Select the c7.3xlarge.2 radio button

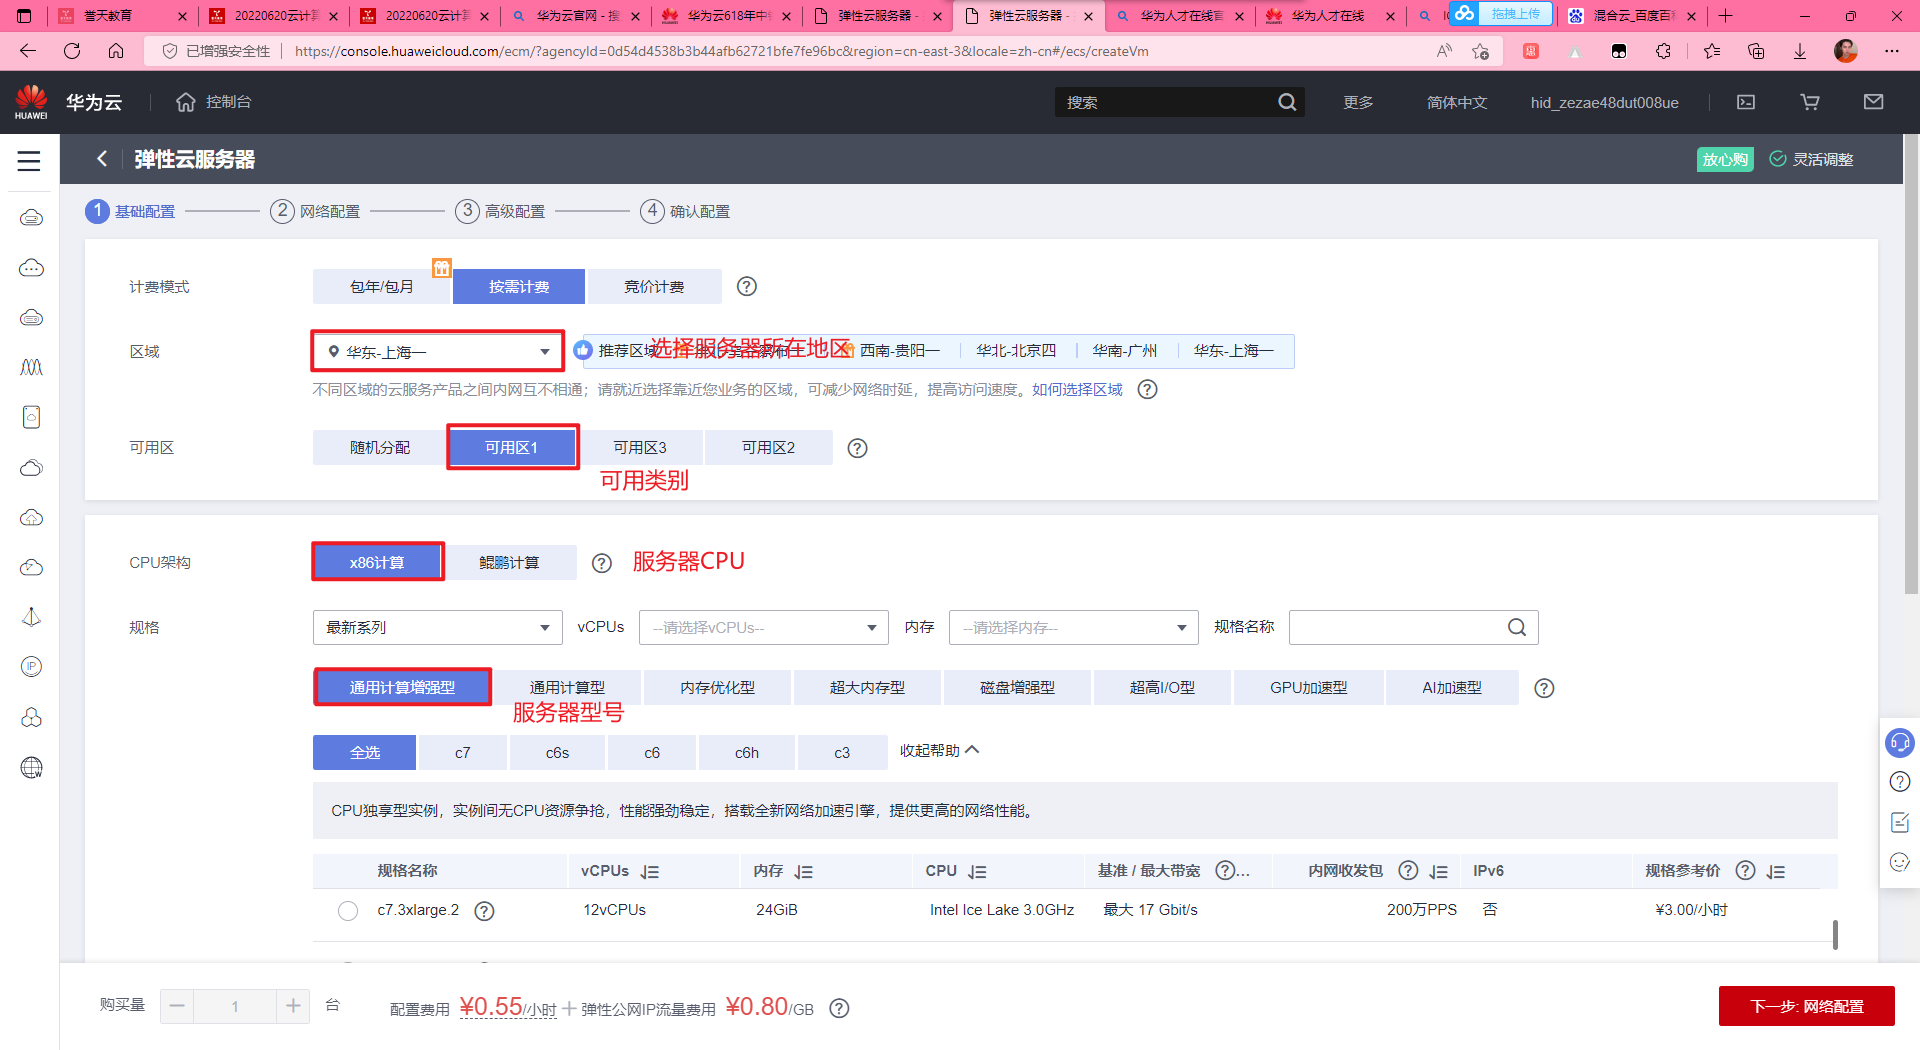(x=348, y=911)
